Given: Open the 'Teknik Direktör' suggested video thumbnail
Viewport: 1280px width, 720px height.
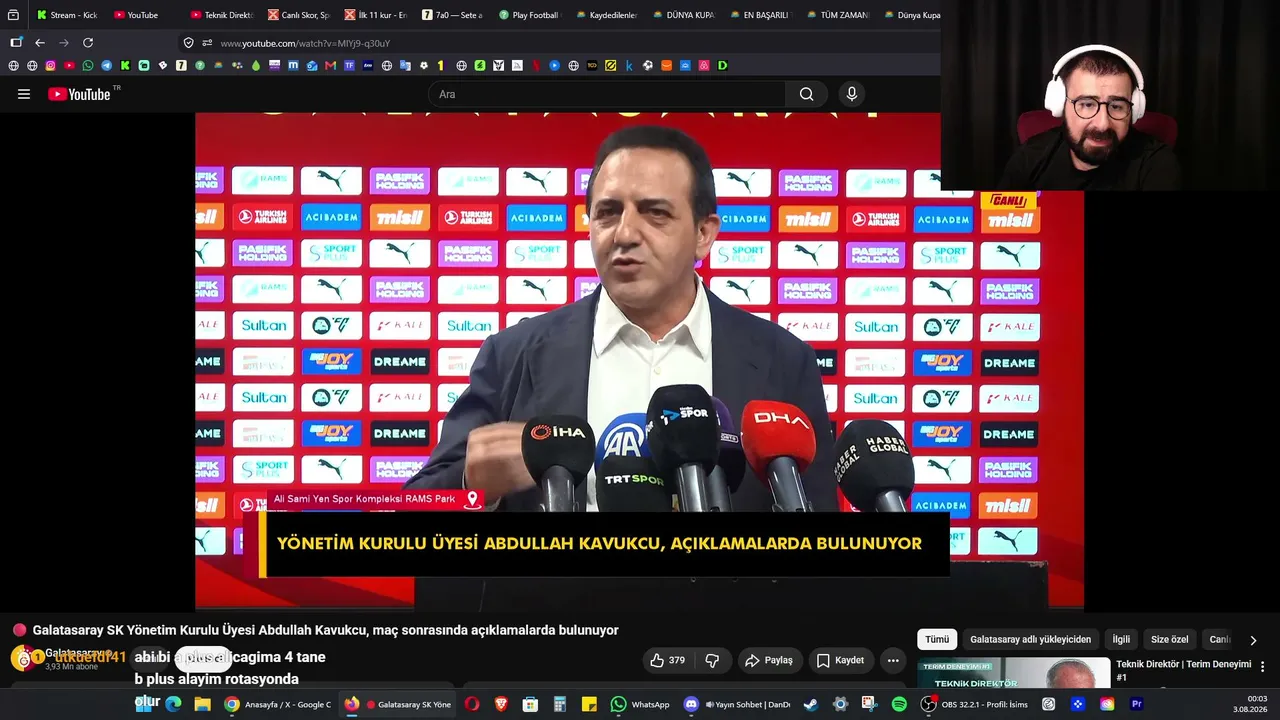Looking at the screenshot, I should pos(1014,674).
